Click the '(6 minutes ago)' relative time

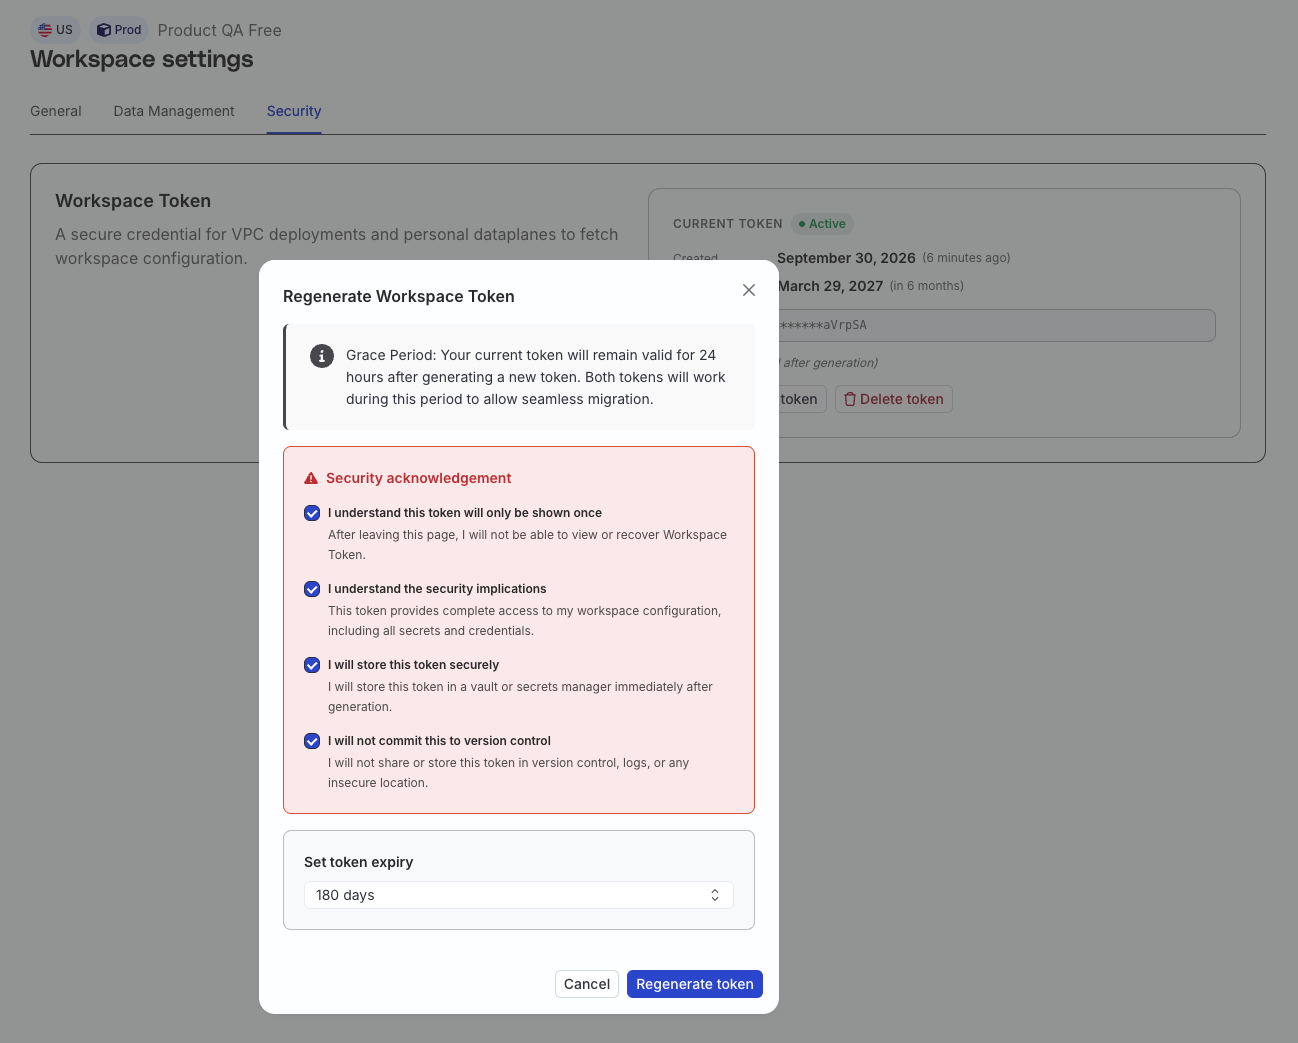point(966,258)
